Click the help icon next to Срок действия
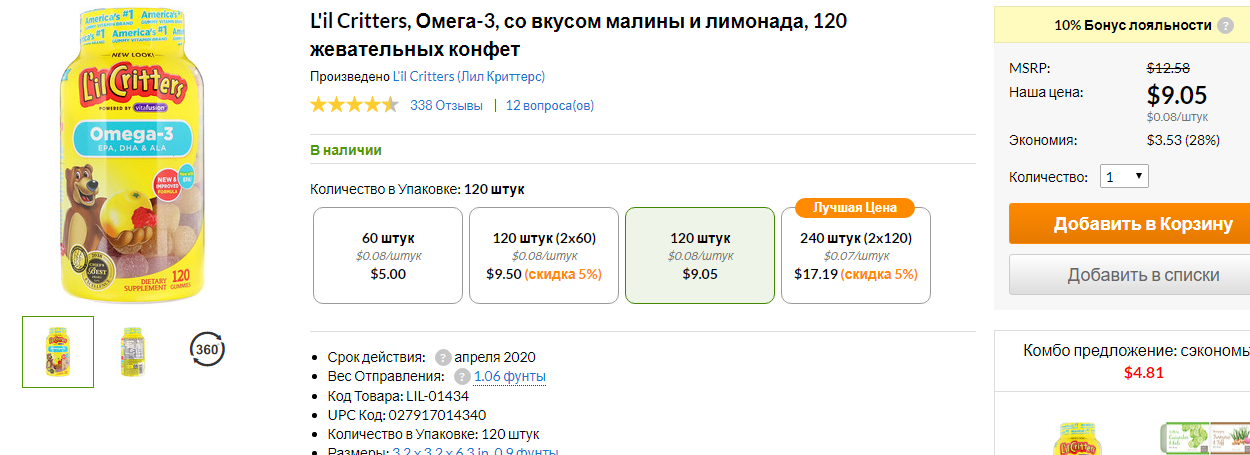This screenshot has width=1250, height=455. point(443,357)
